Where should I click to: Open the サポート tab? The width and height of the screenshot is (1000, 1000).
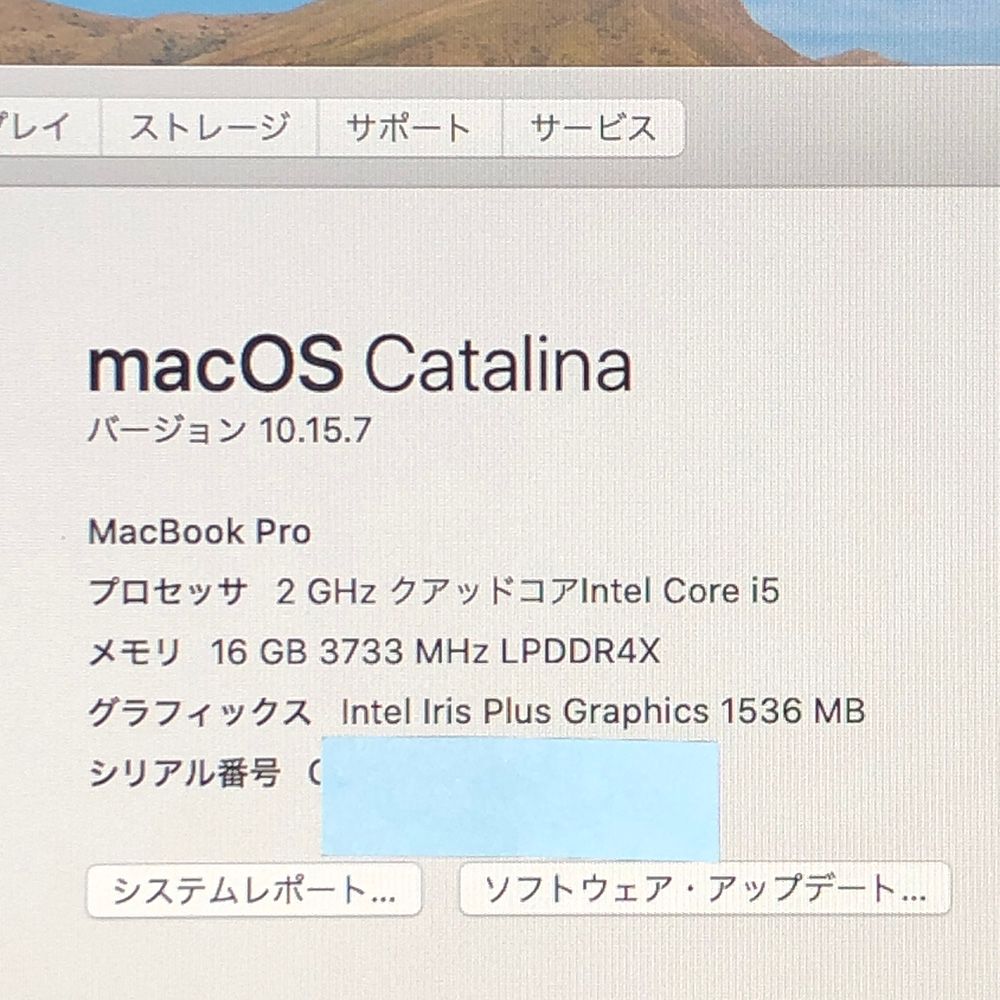(x=409, y=127)
